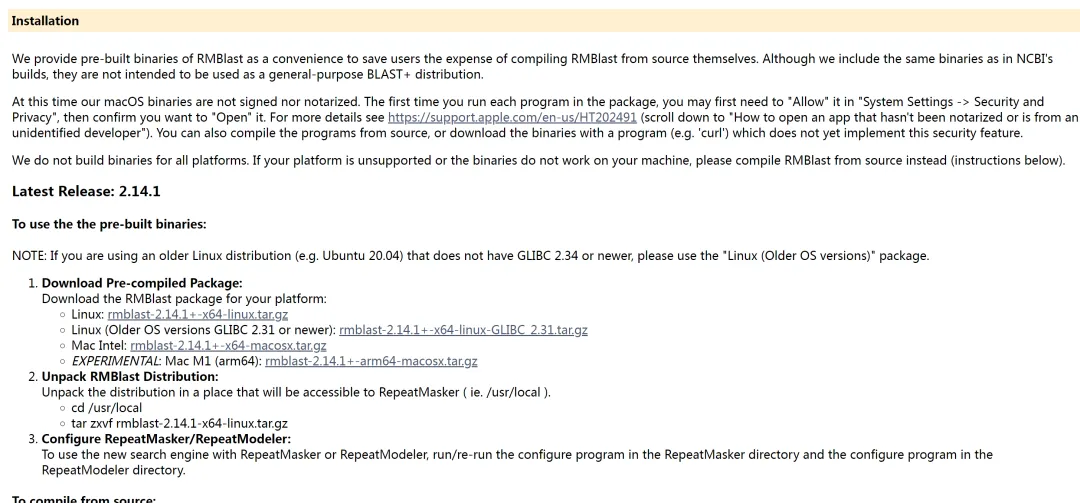Click the 'Download the RMBlast package for your platform' line
1080x503 pixels.
point(184,299)
